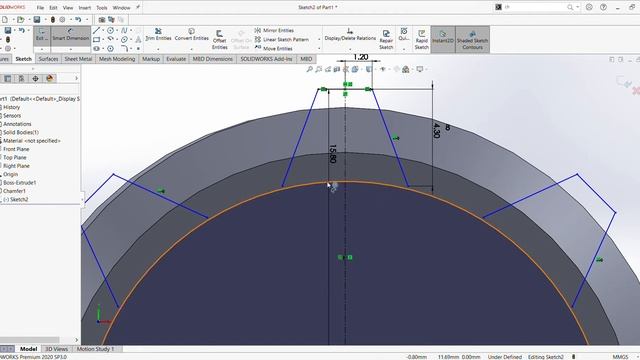Create a new document icon
The image size is (640, 360).
click(5, 19)
